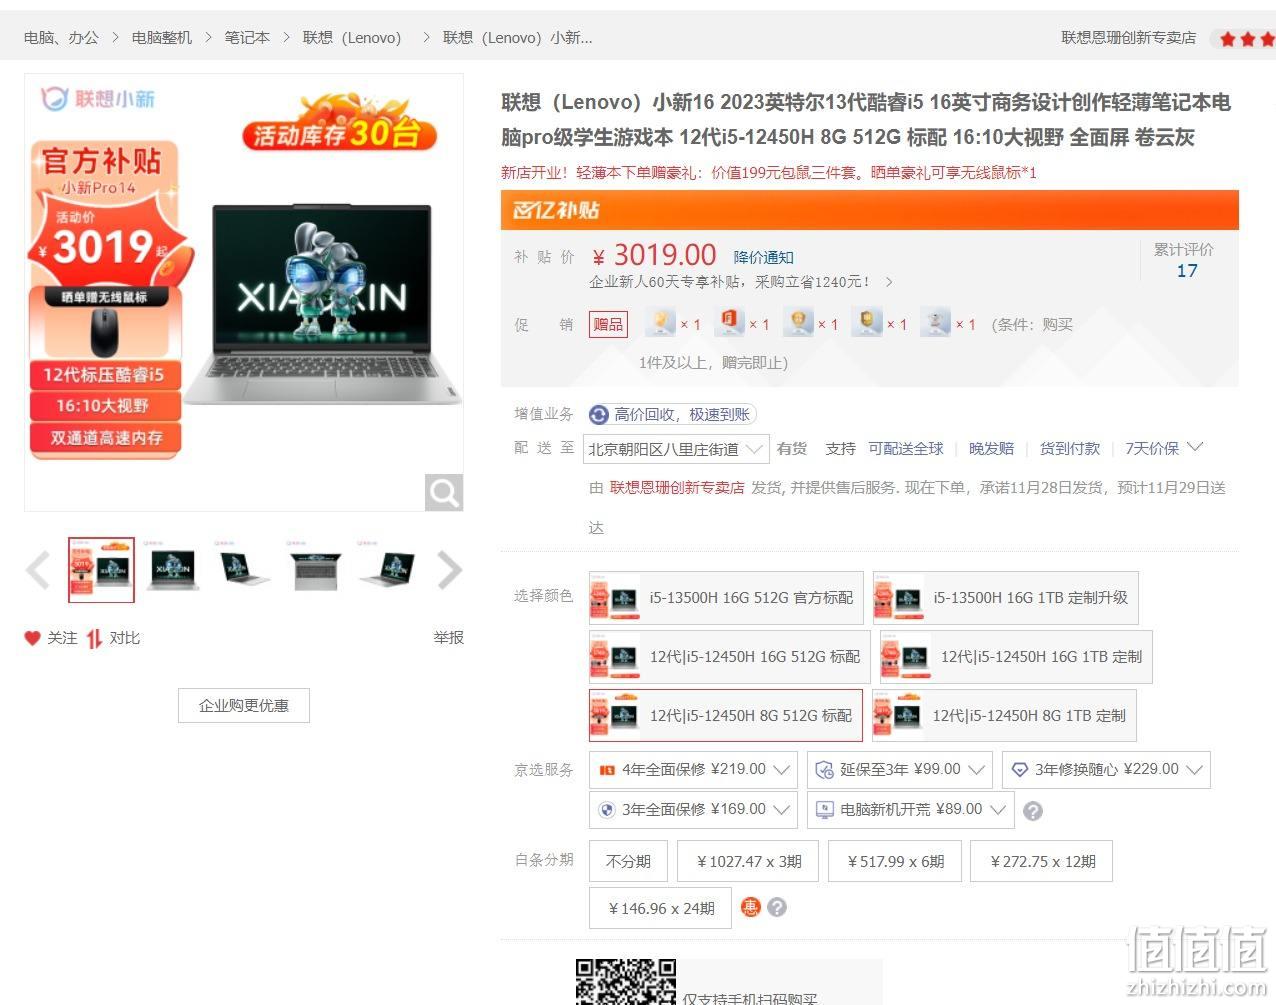Click the first gift icon in the 赠品 row

[660, 322]
